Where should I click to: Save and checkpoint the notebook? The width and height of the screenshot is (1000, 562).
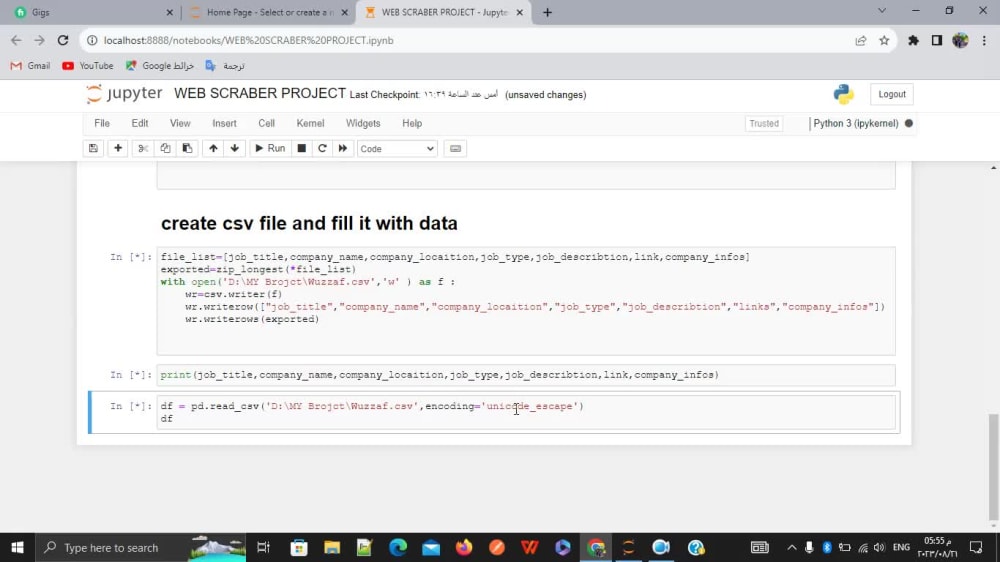[x=93, y=149]
